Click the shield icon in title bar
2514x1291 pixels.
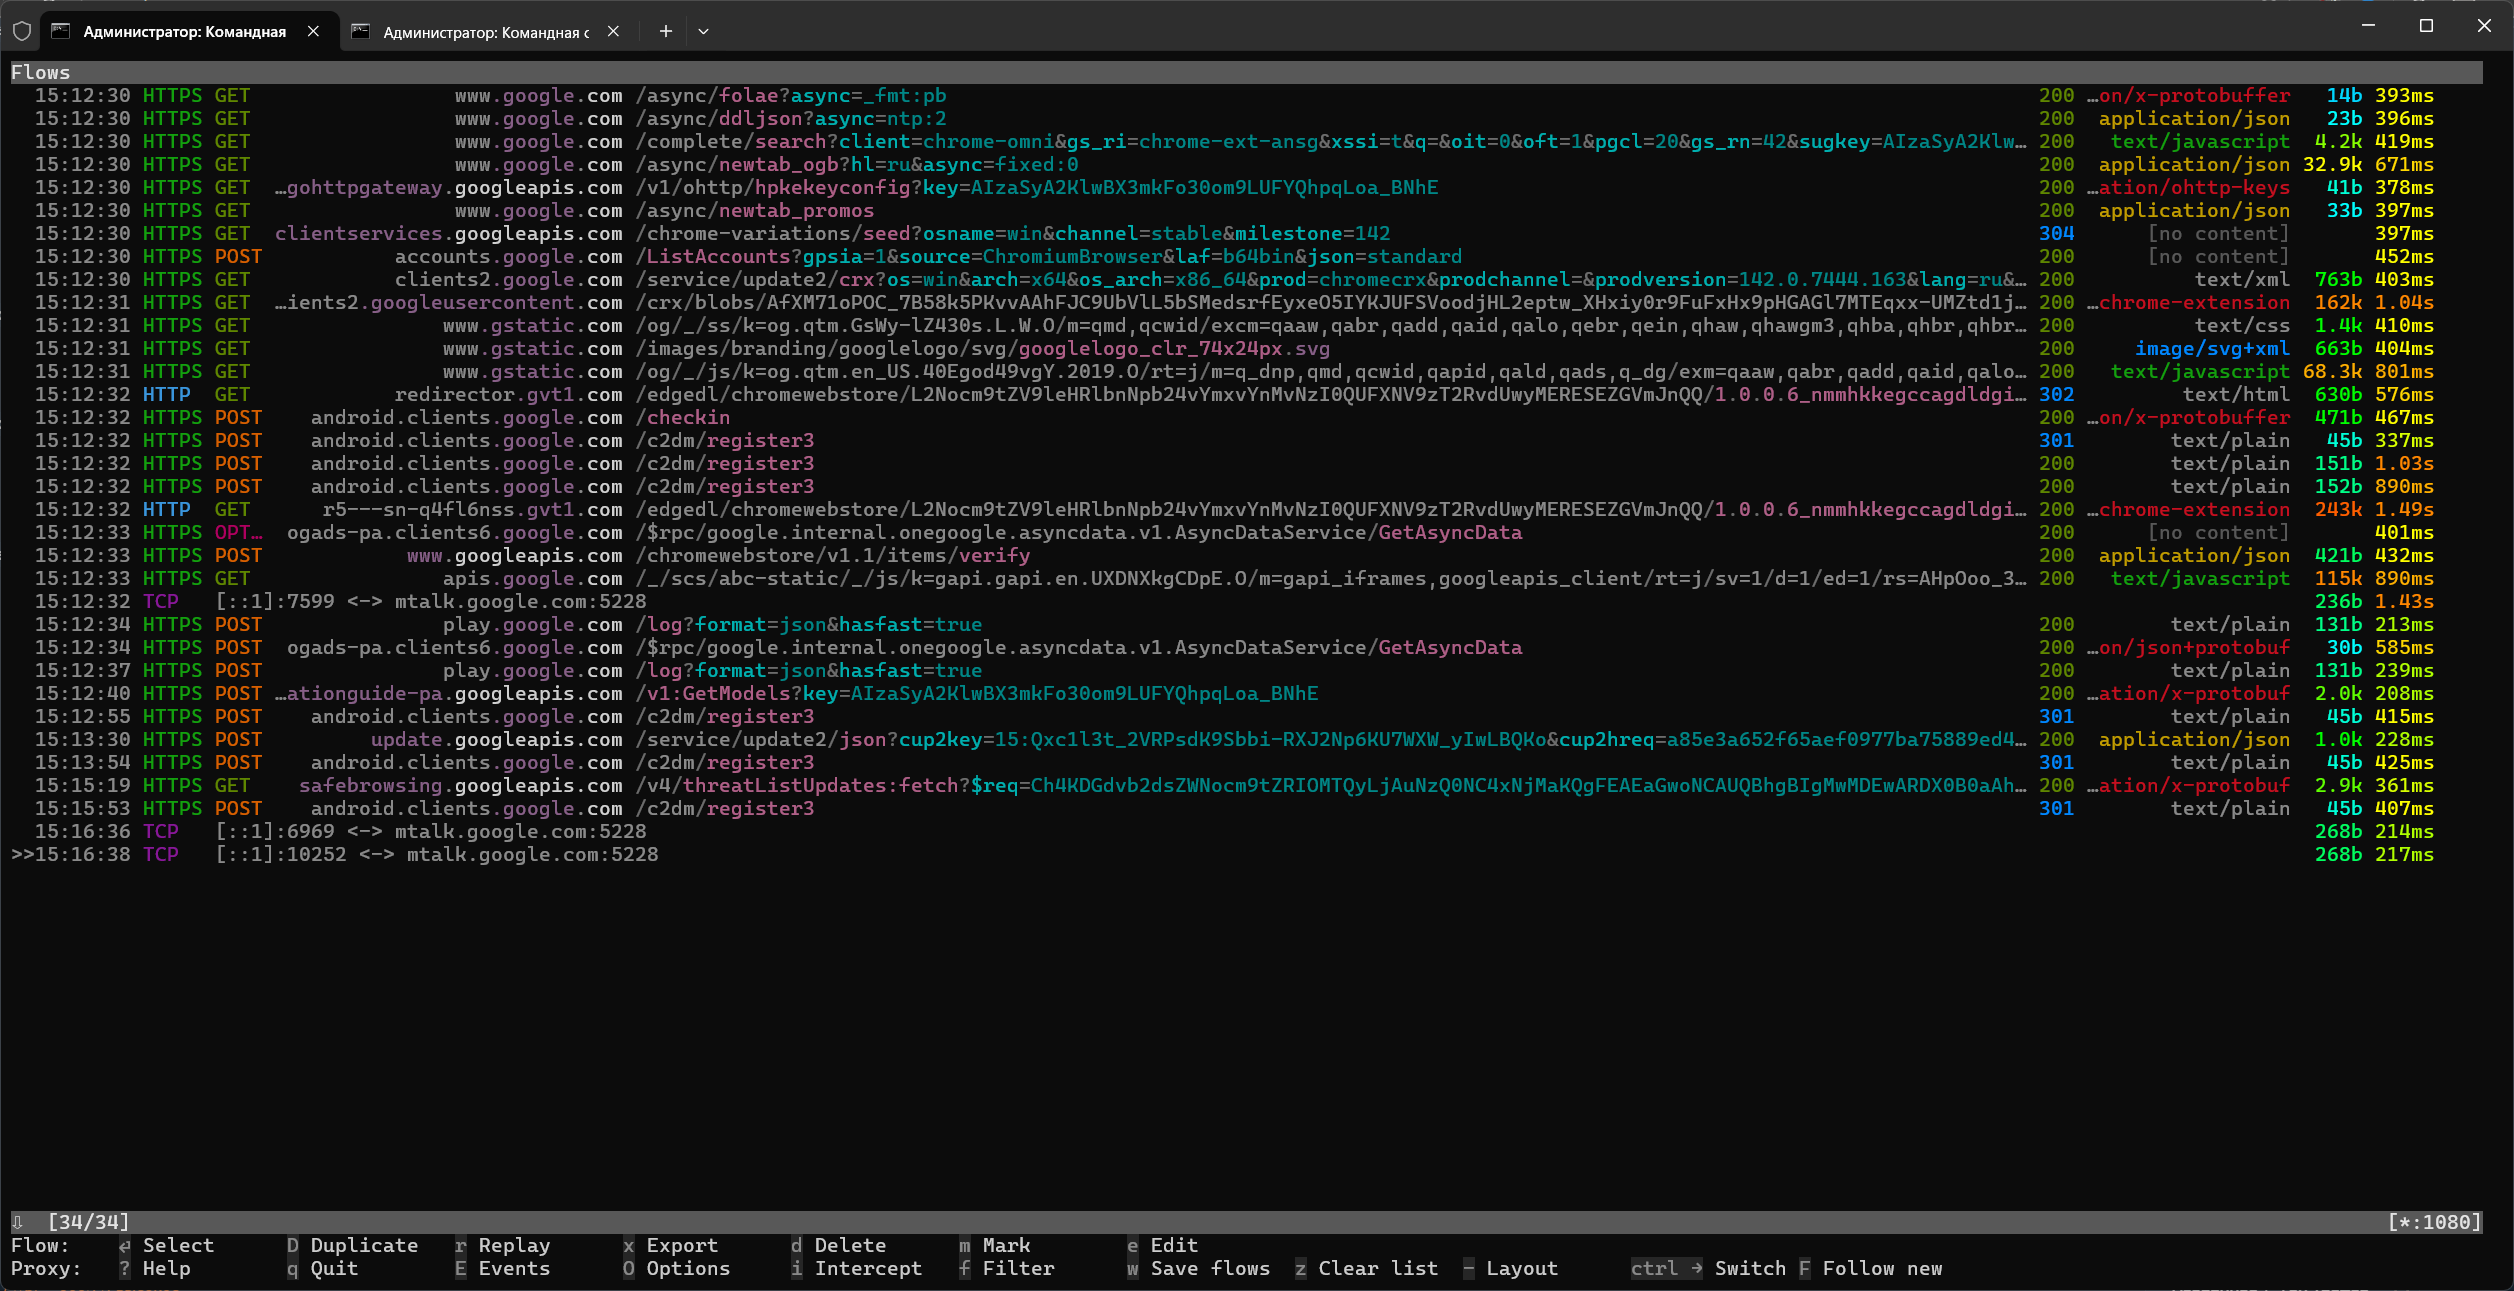pos(22,31)
